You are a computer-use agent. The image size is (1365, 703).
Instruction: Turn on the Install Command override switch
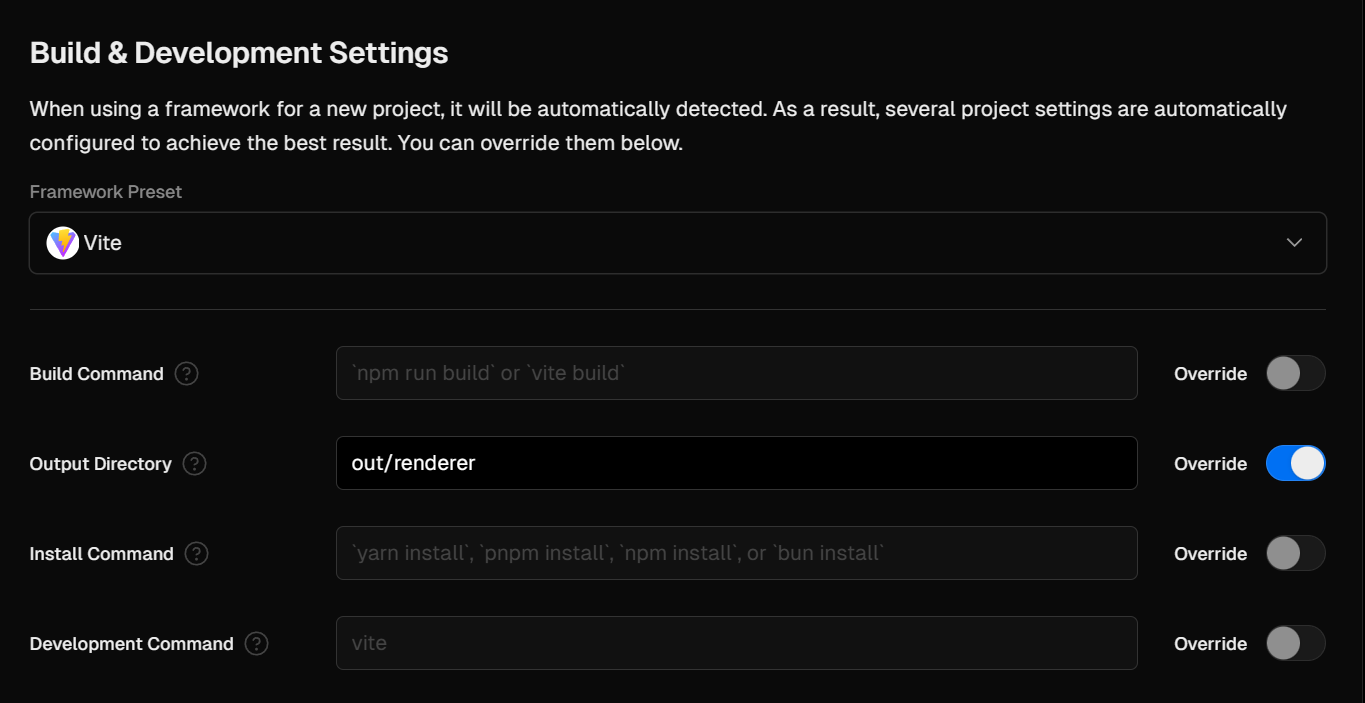click(x=1295, y=554)
